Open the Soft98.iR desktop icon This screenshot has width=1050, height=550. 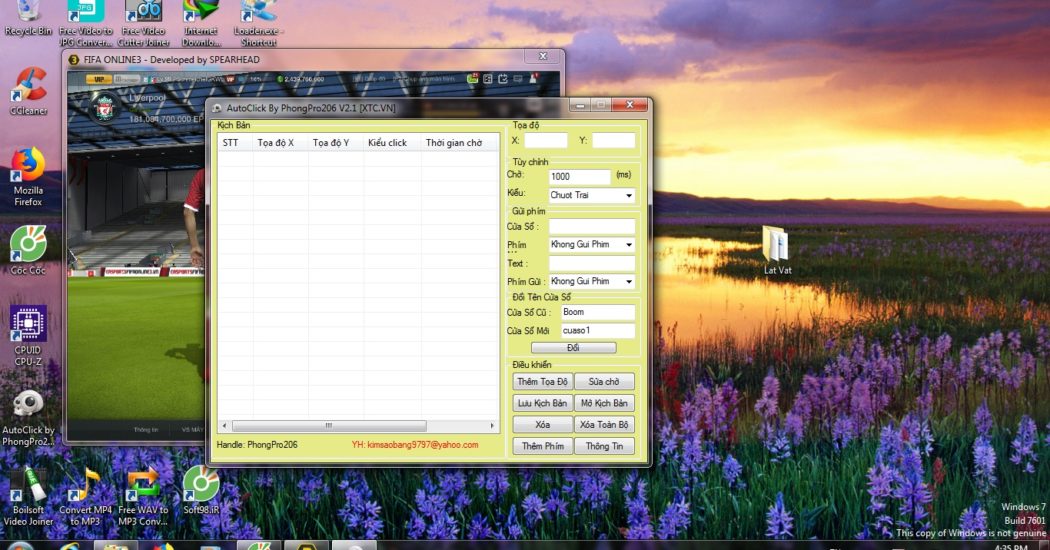click(x=201, y=490)
